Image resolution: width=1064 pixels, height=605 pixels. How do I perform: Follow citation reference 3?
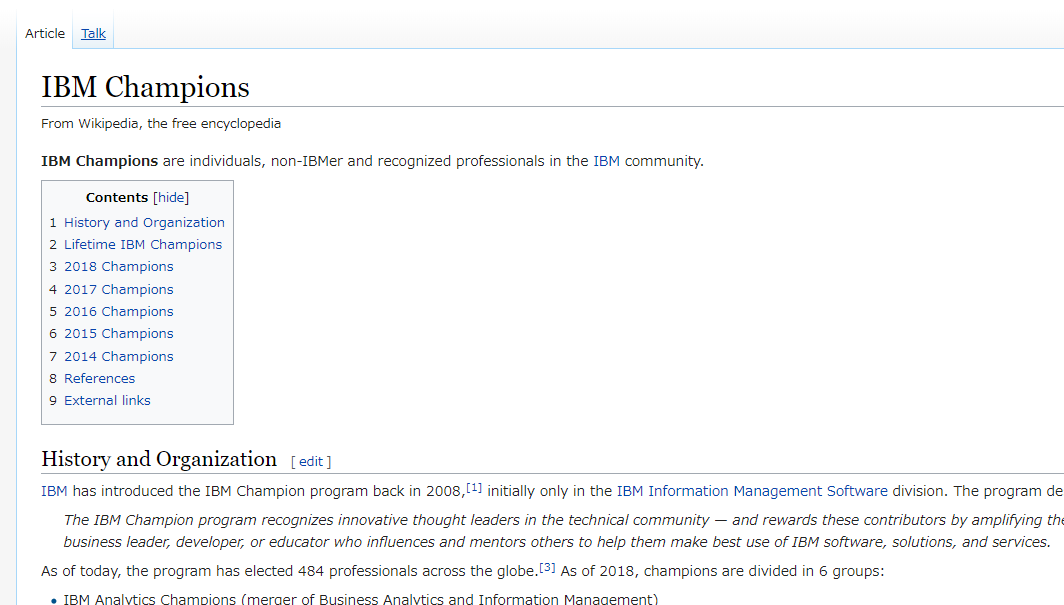547,567
